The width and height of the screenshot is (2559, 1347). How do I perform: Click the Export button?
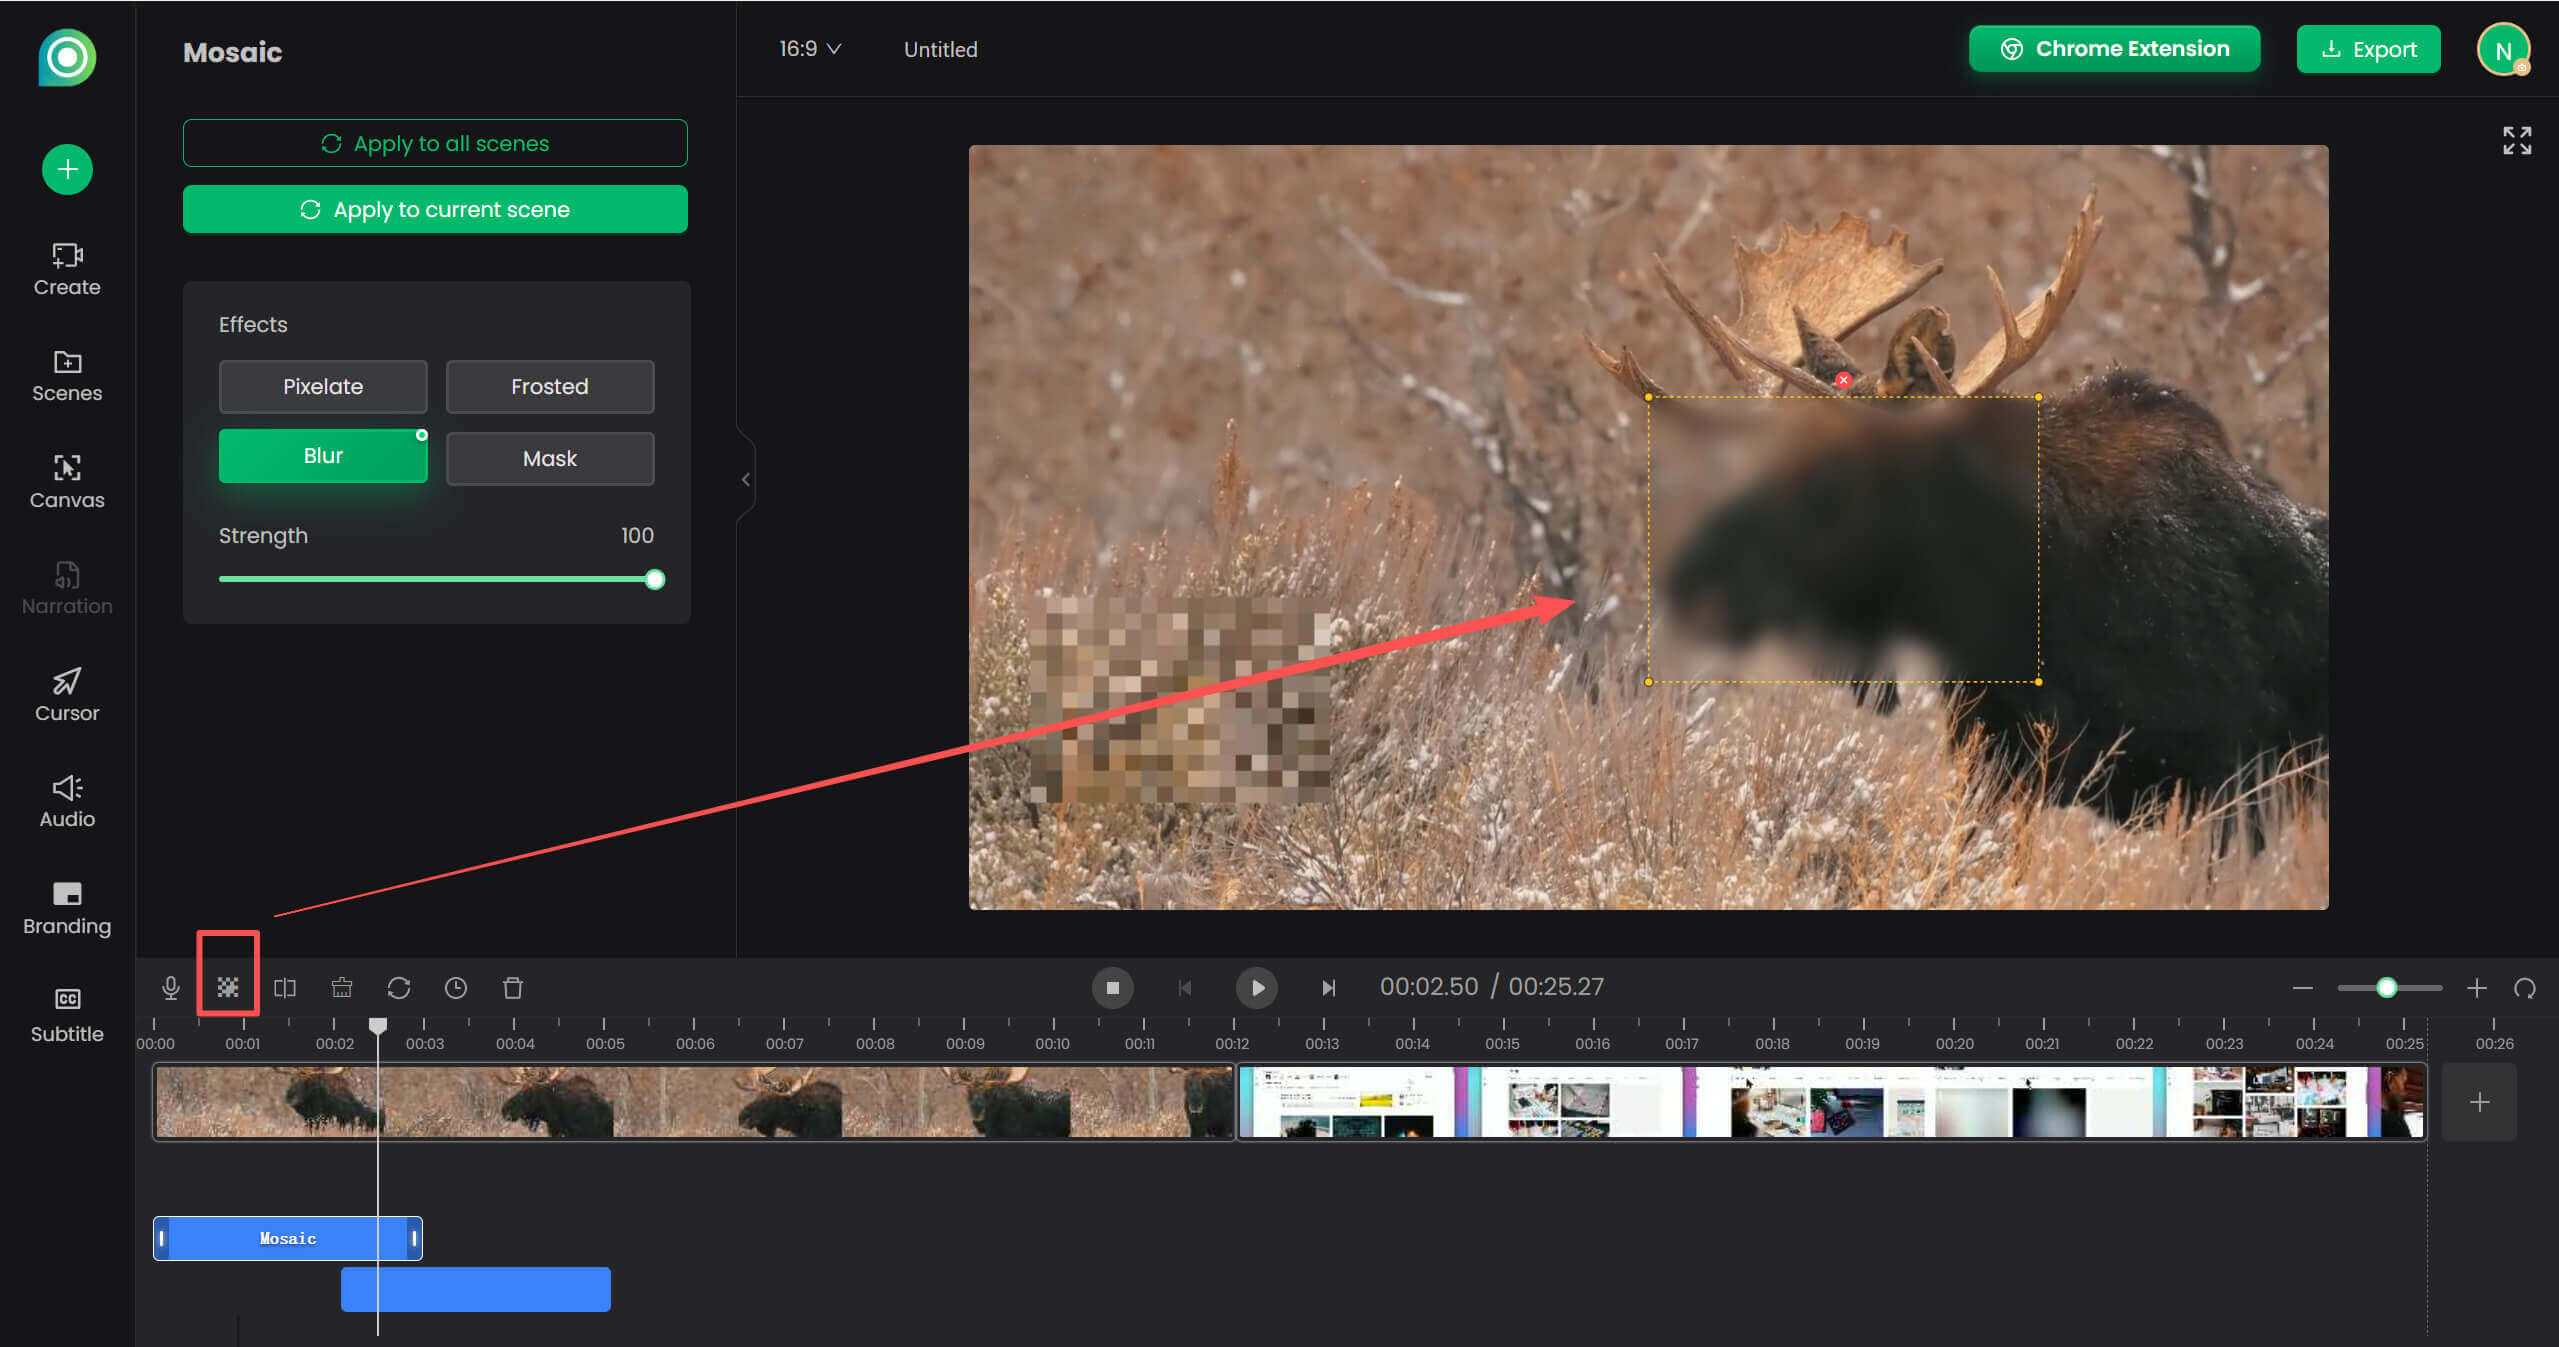pos(2368,49)
